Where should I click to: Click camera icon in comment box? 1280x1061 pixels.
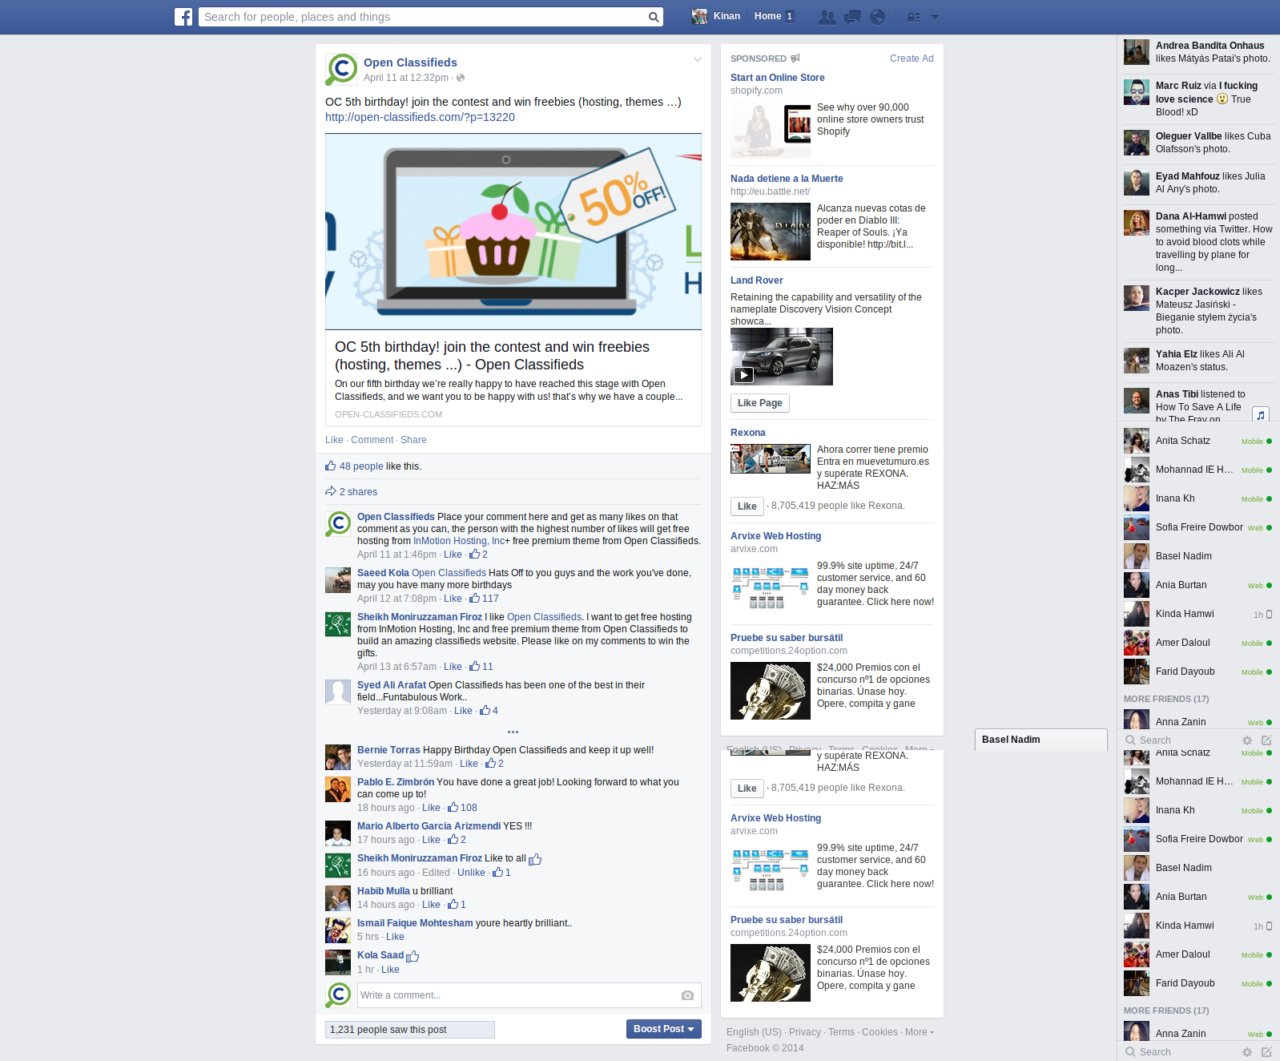click(x=687, y=995)
